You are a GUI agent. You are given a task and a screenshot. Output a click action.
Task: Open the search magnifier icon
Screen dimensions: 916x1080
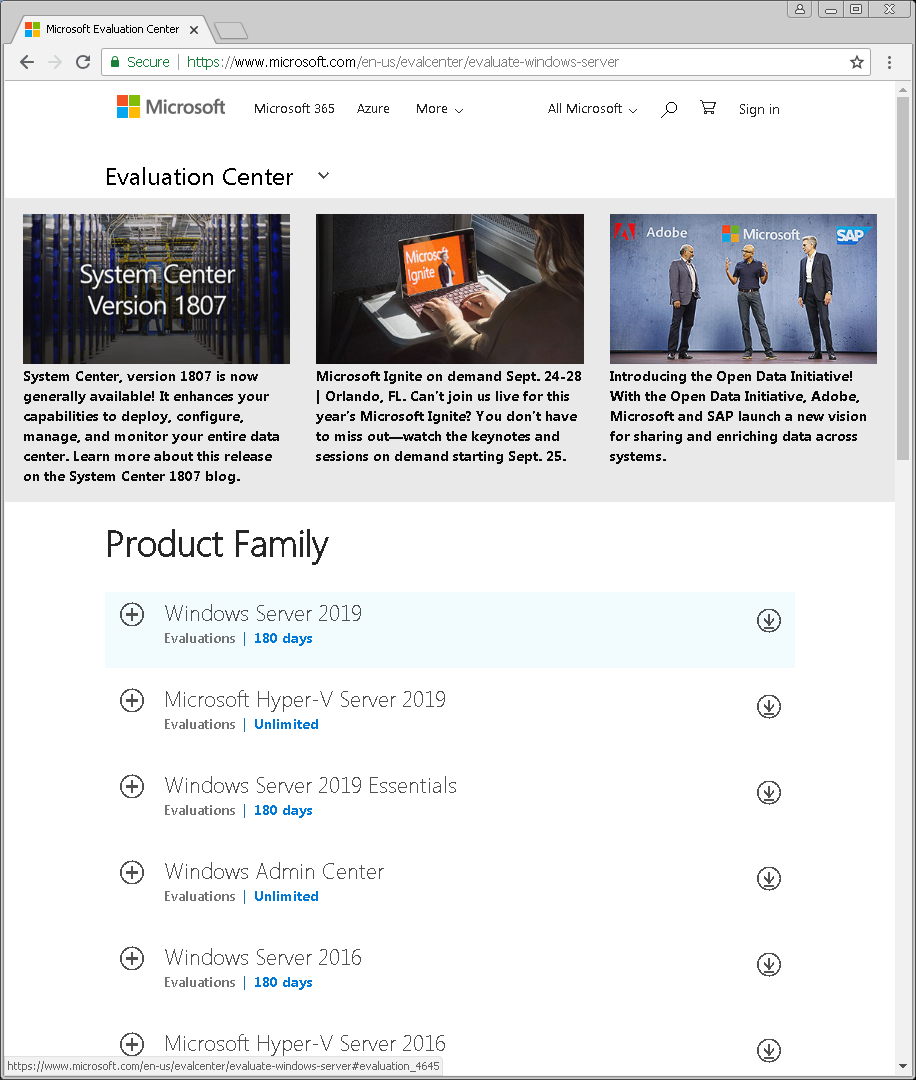[669, 109]
